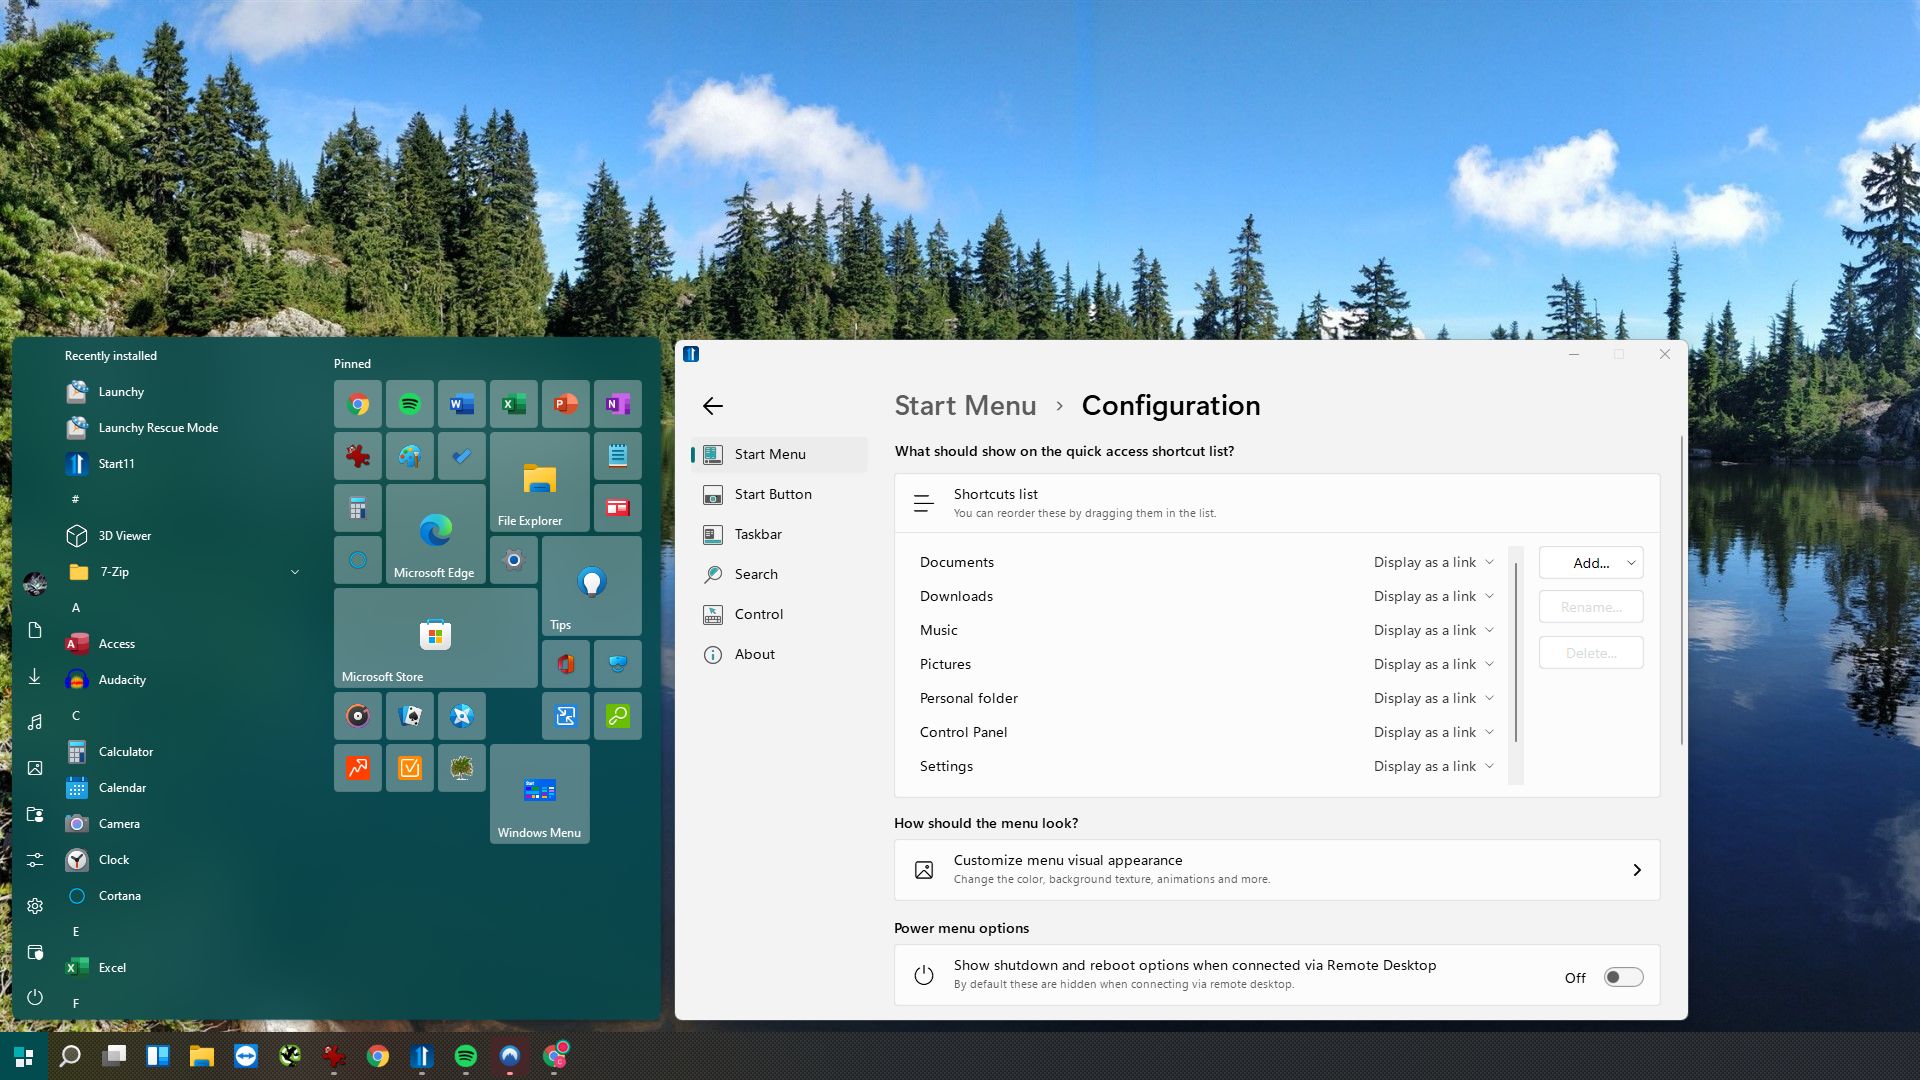Open Settings shortcut display dropdown
Image resolution: width=1920 pixels, height=1080 pixels.
(x=1433, y=766)
